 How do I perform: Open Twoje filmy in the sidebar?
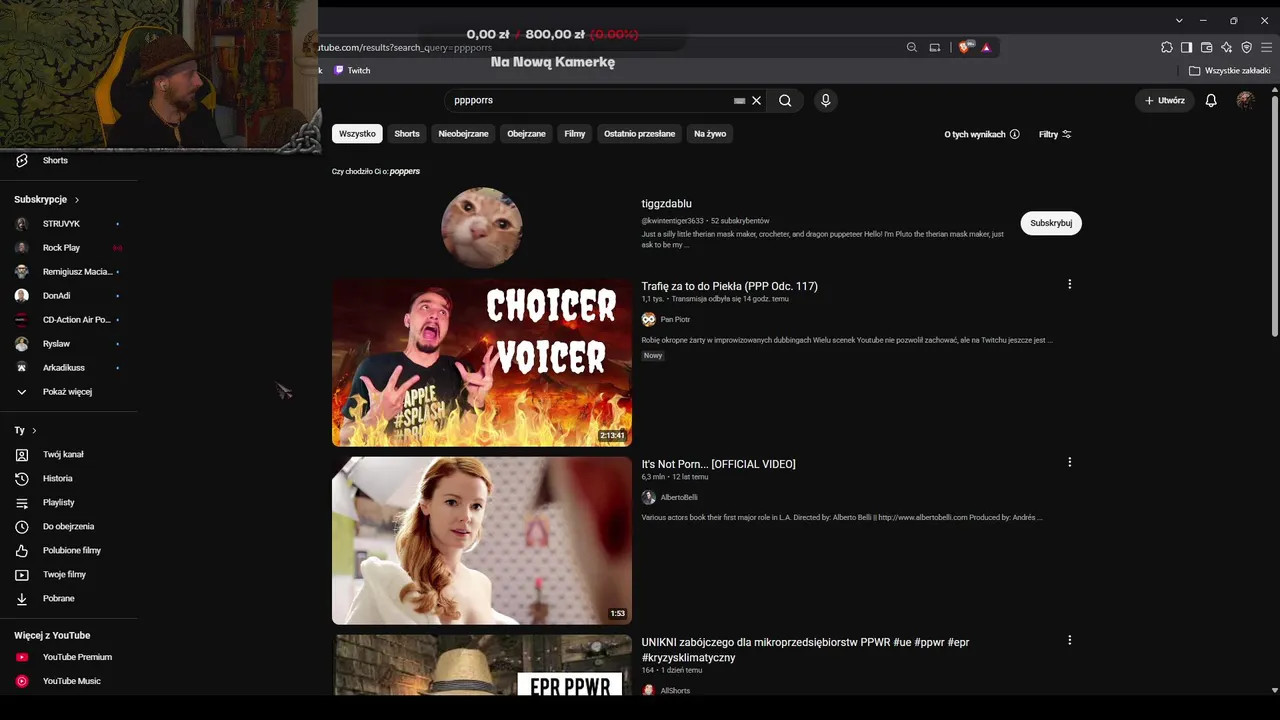[64, 574]
